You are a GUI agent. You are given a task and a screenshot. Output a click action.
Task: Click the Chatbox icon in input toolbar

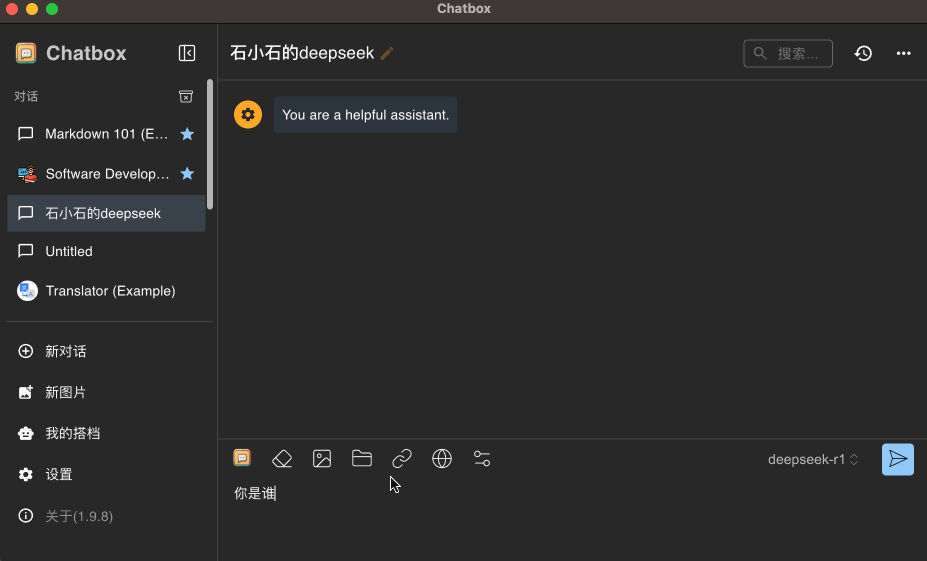242,458
